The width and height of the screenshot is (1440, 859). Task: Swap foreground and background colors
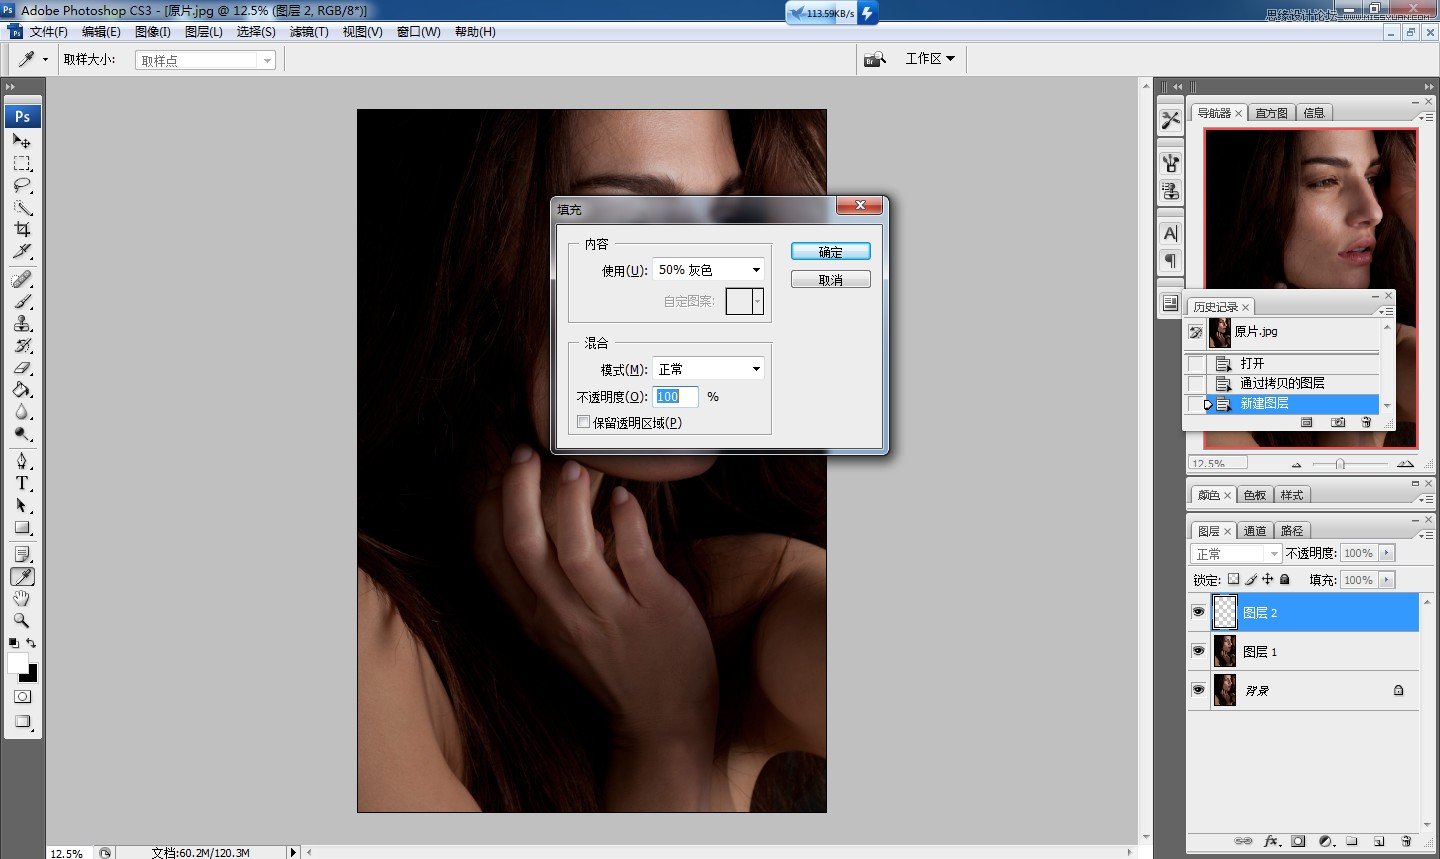click(x=32, y=643)
